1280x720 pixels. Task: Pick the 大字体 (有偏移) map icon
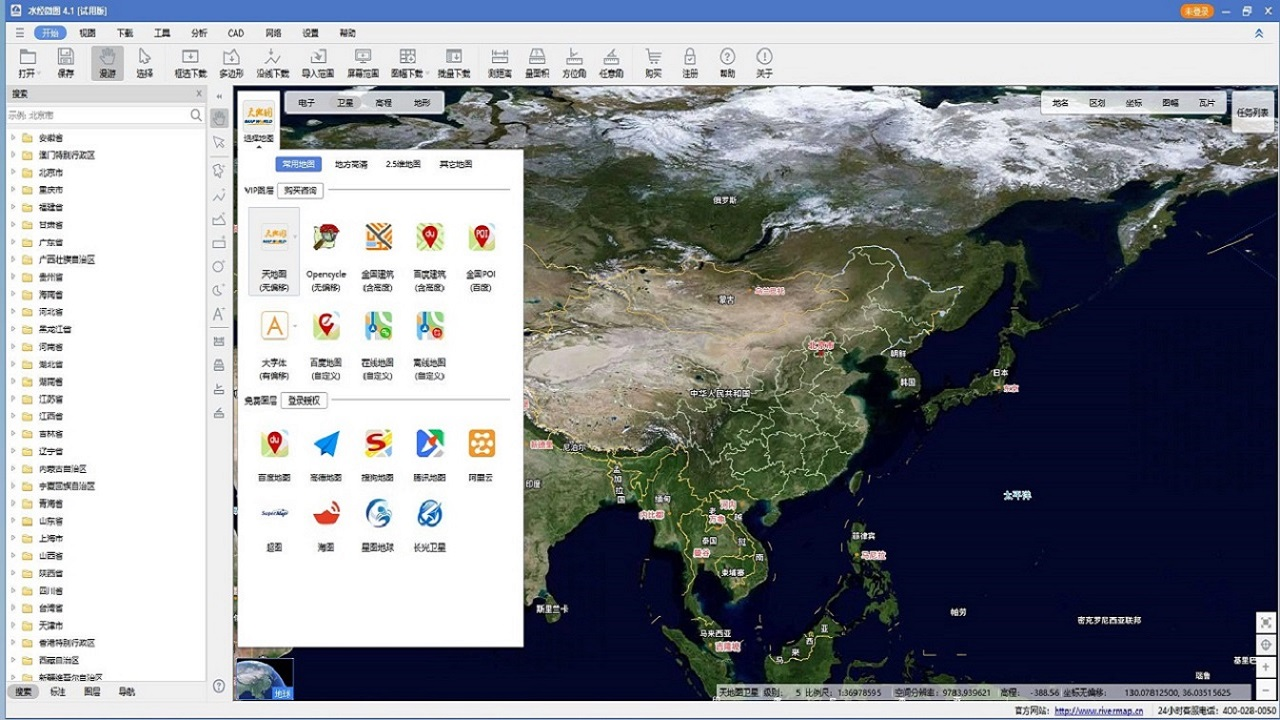(x=274, y=326)
